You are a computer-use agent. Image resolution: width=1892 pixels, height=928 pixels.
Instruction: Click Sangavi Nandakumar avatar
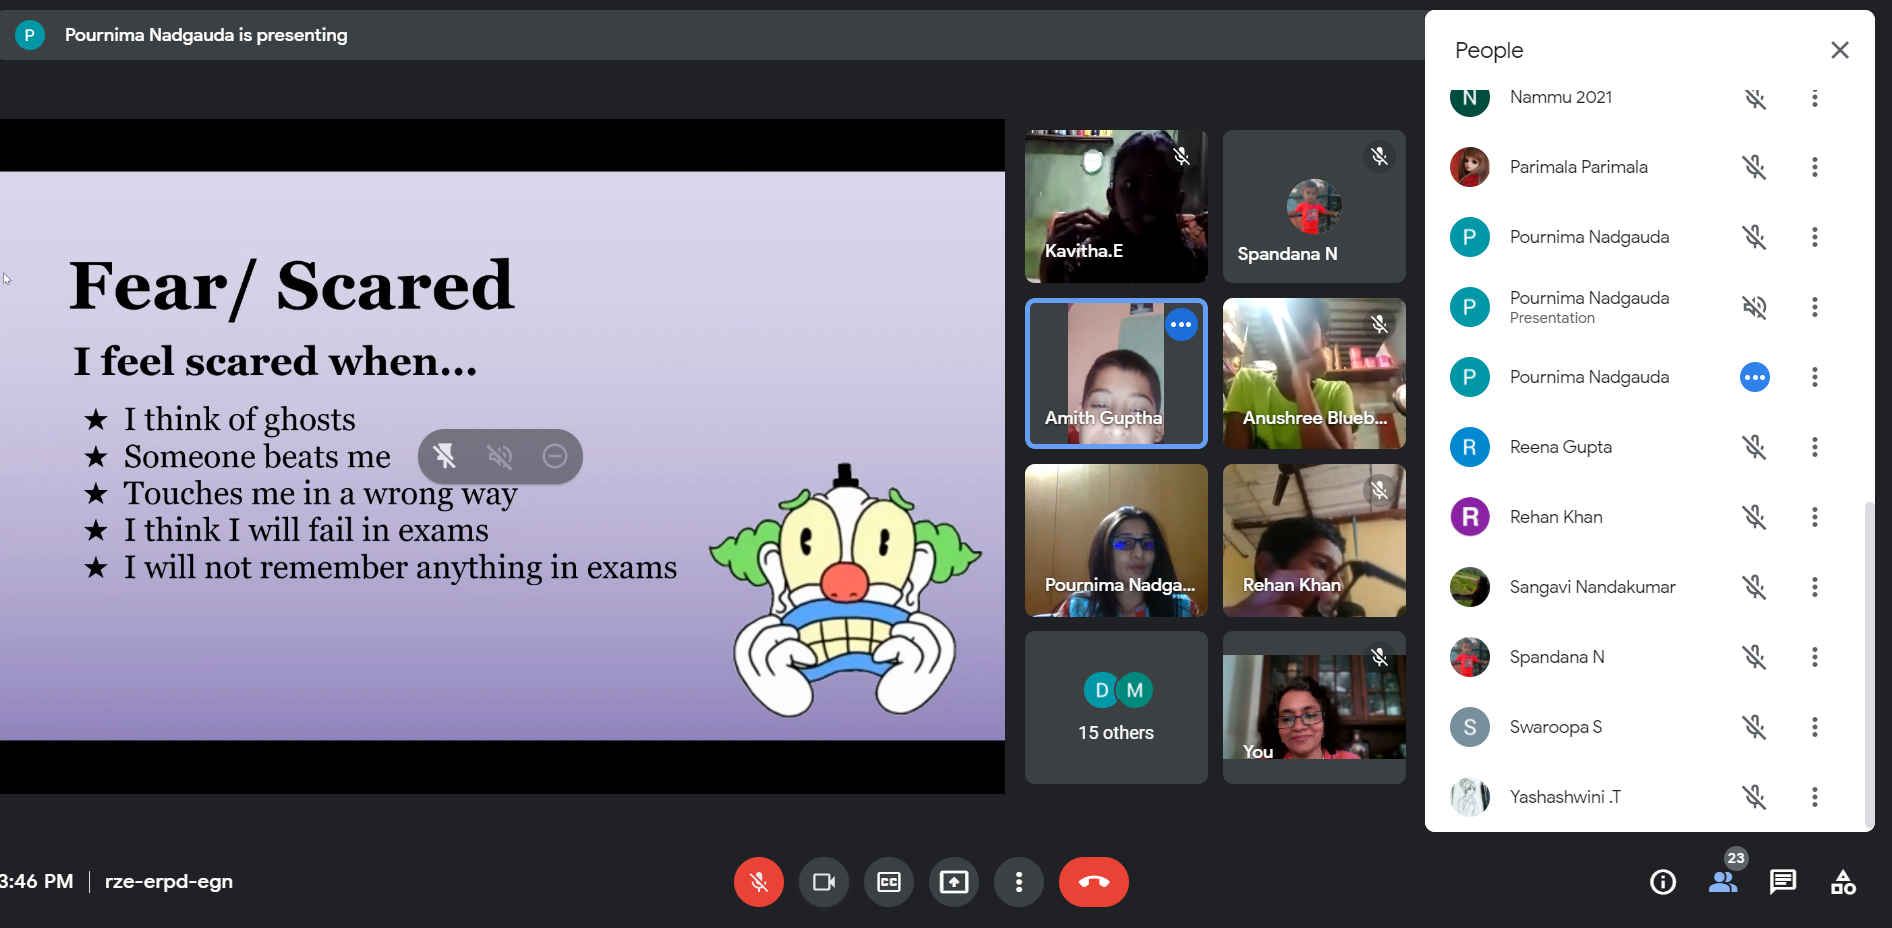[1470, 587]
